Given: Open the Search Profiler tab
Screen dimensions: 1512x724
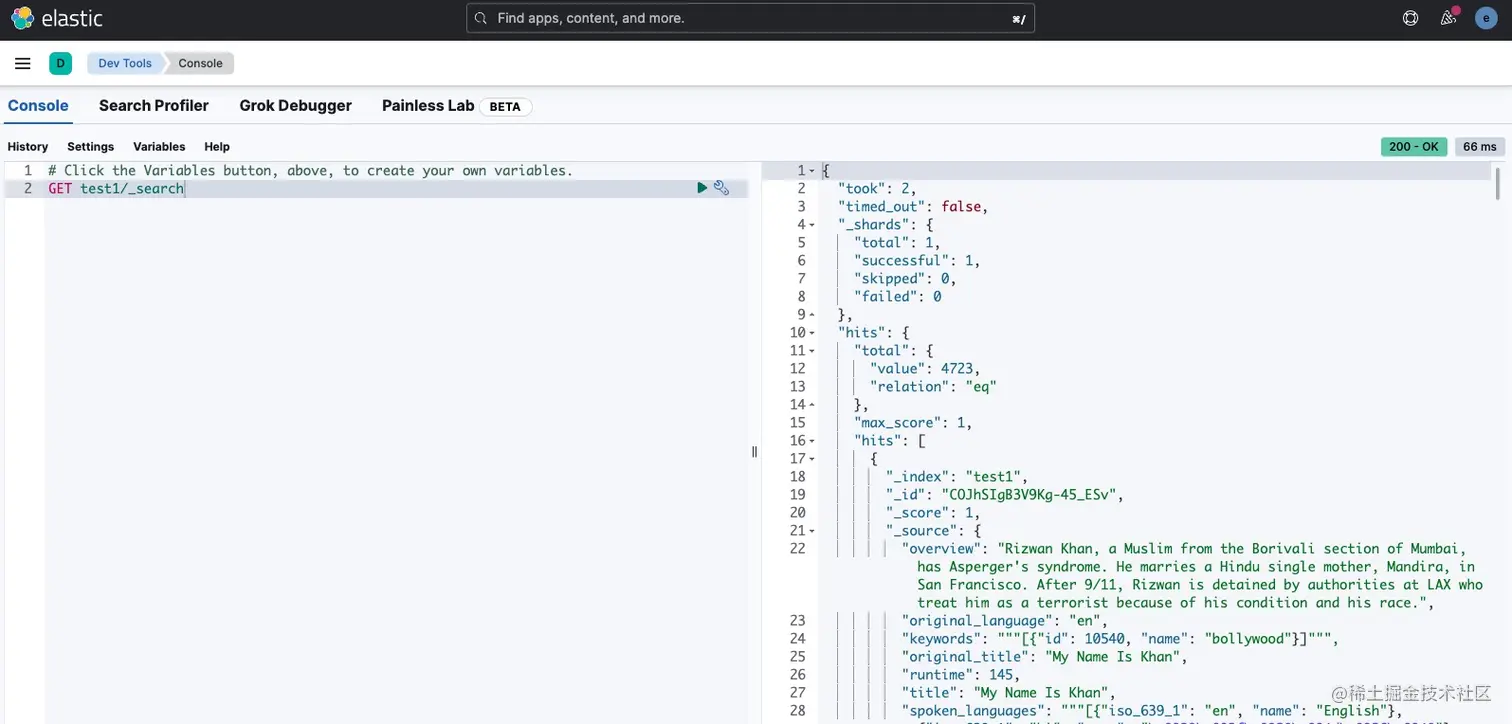Looking at the screenshot, I should (x=154, y=106).
